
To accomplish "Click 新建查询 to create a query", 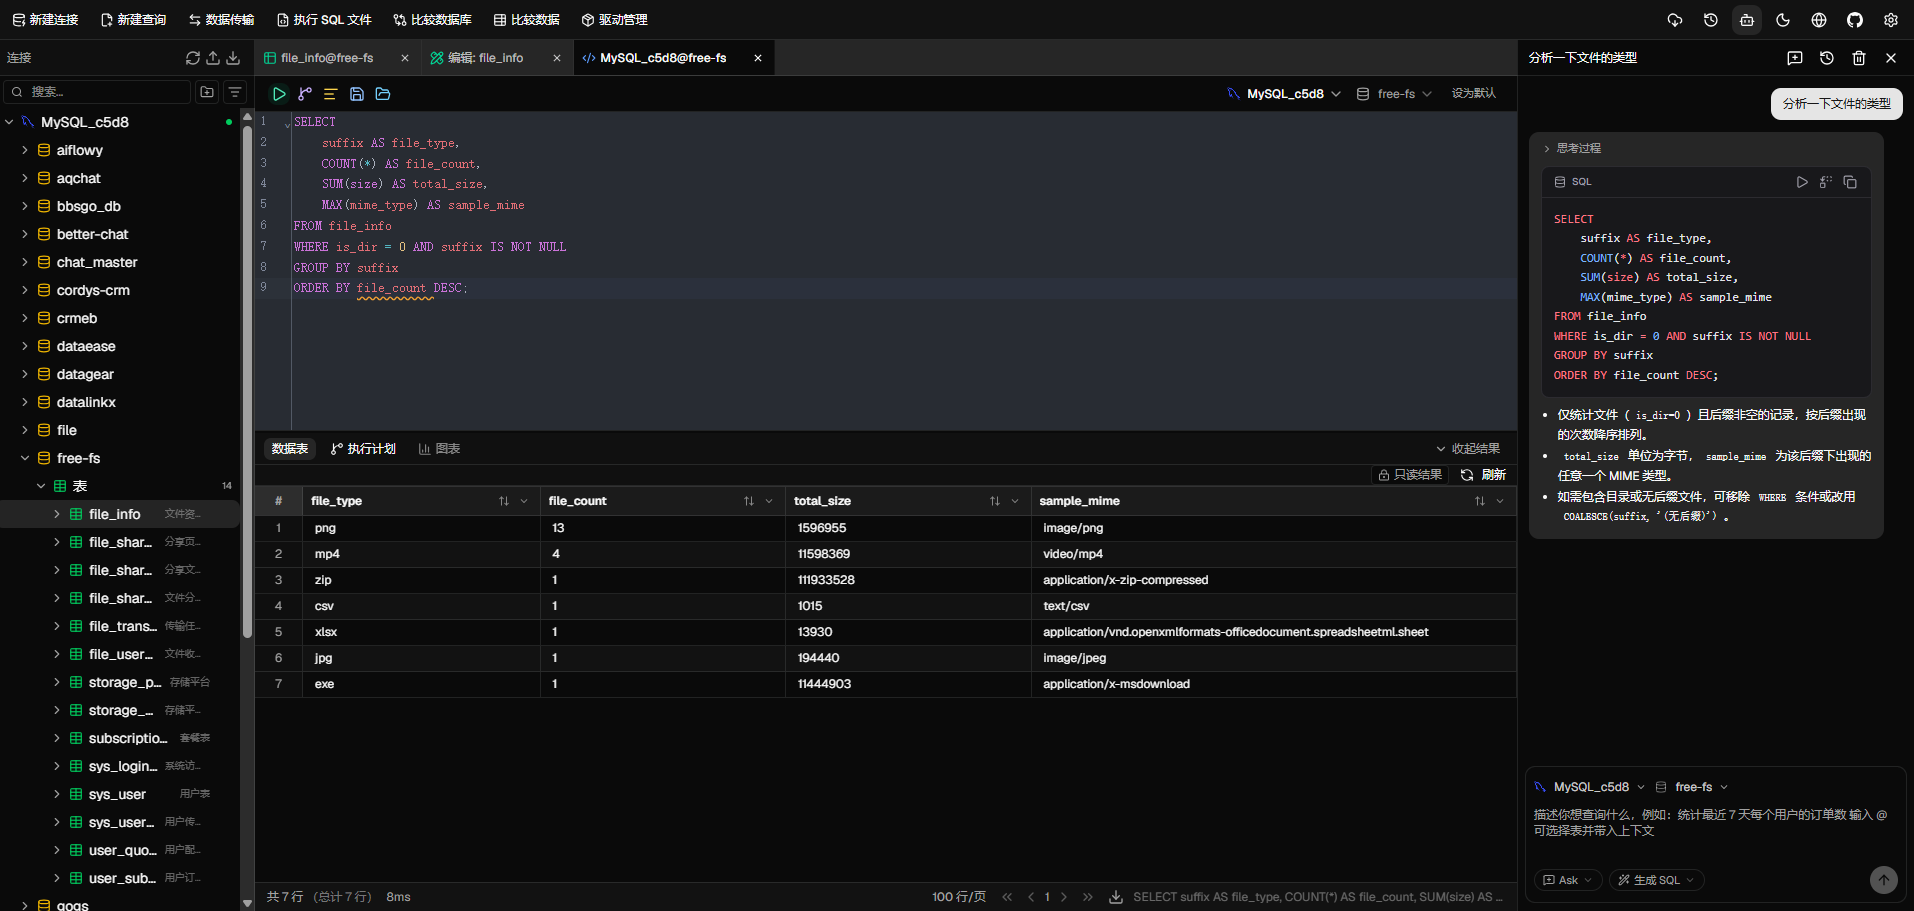I will point(133,20).
